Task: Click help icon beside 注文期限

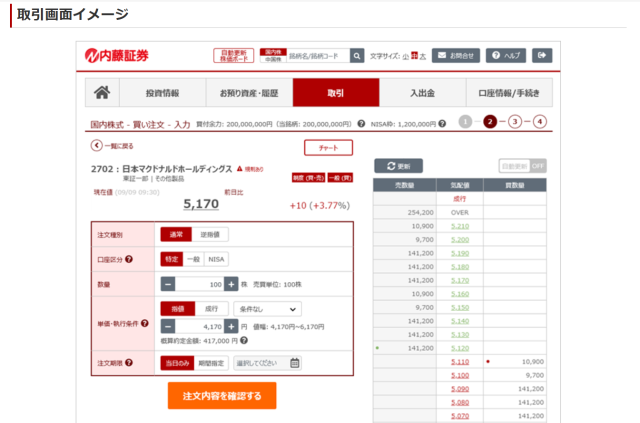Action: [x=129, y=363]
